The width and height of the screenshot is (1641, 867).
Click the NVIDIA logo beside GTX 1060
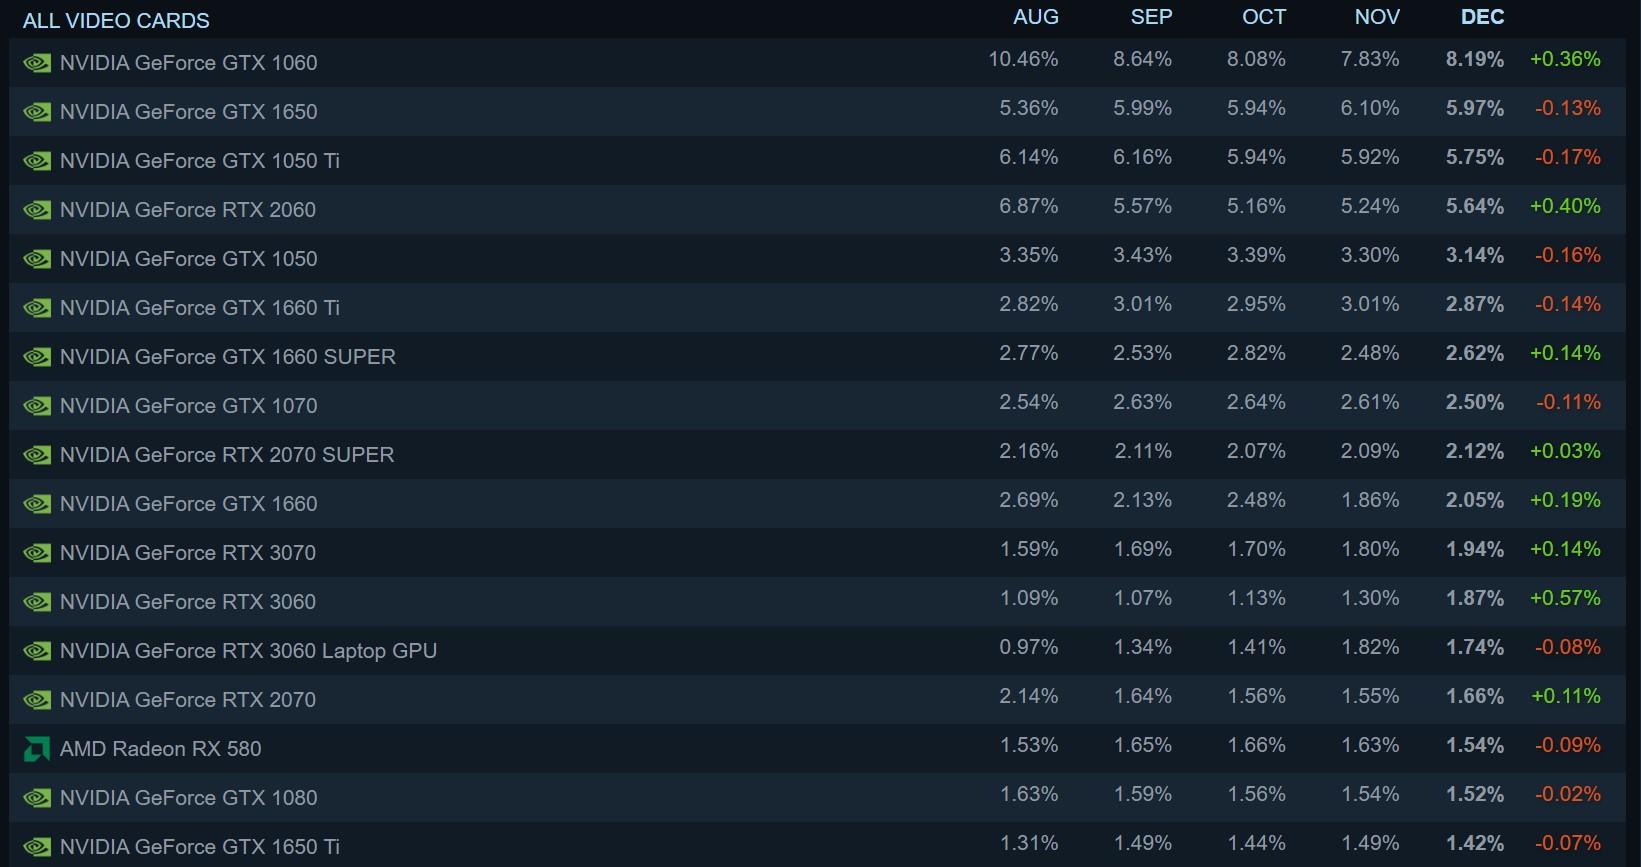pos(37,63)
